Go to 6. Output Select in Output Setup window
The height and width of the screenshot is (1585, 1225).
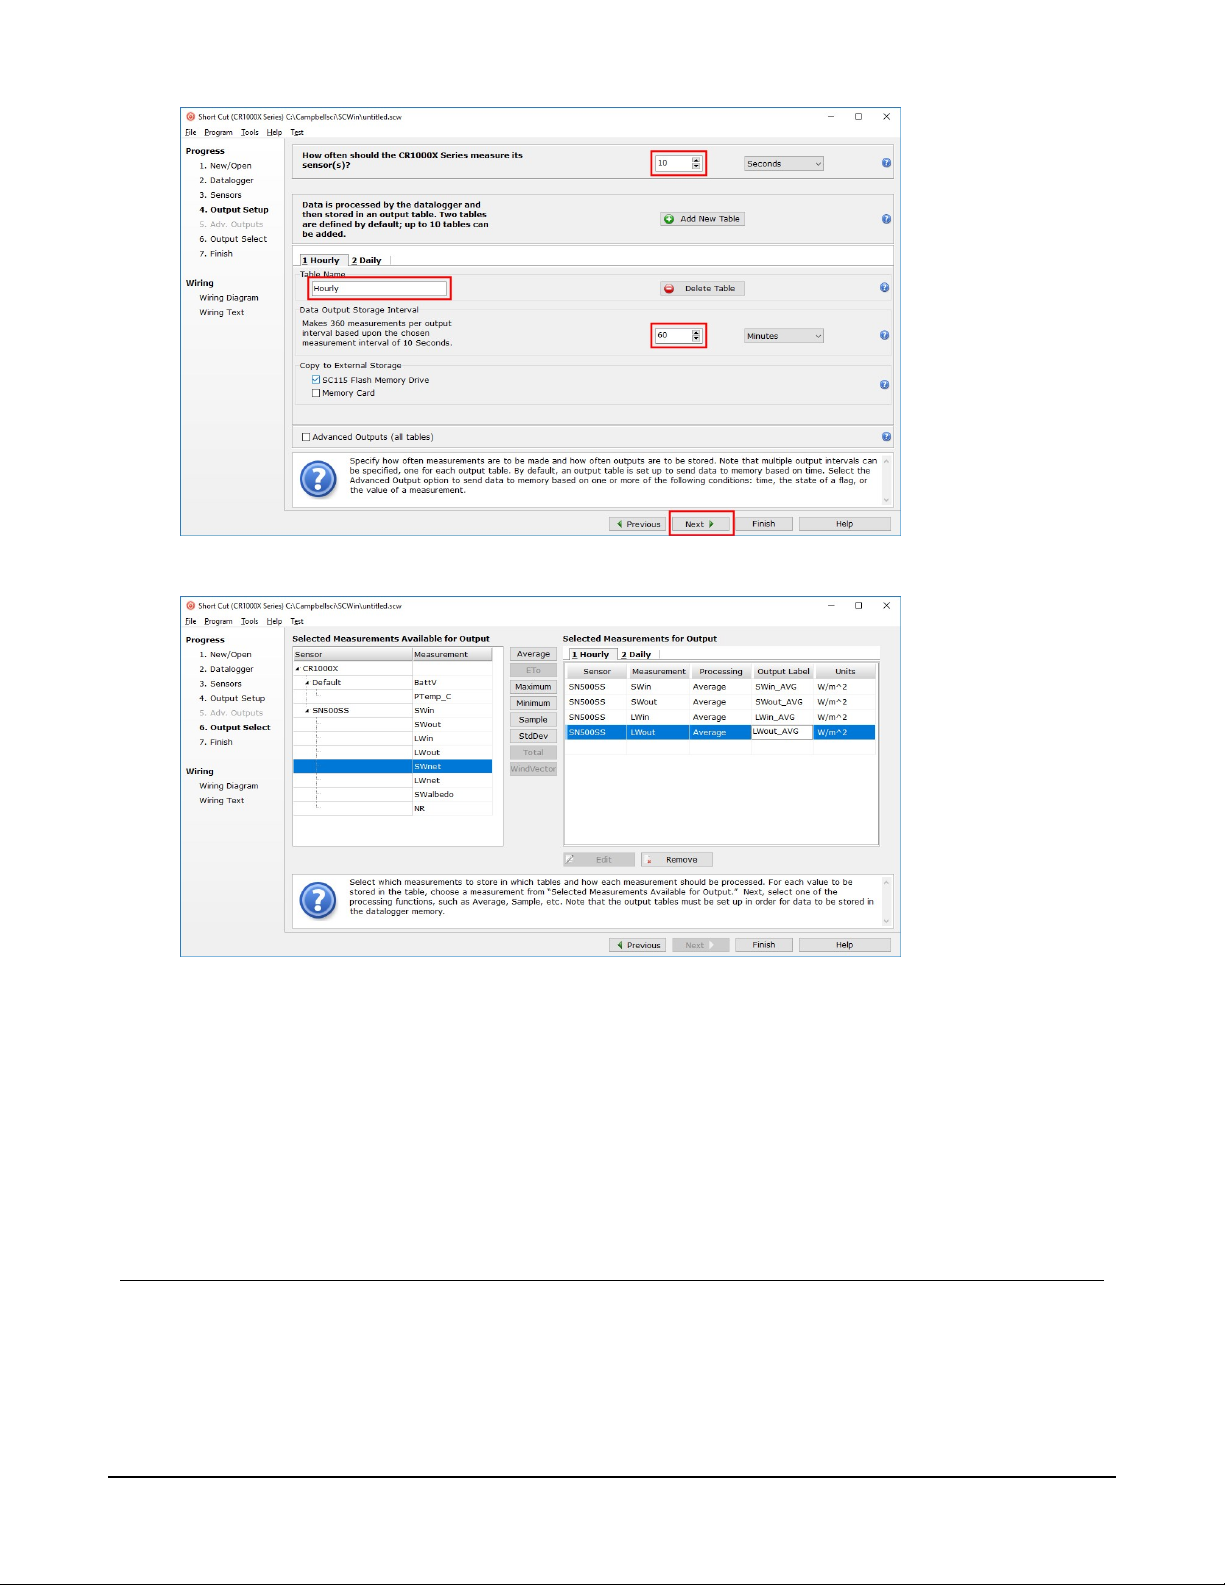pos(233,240)
